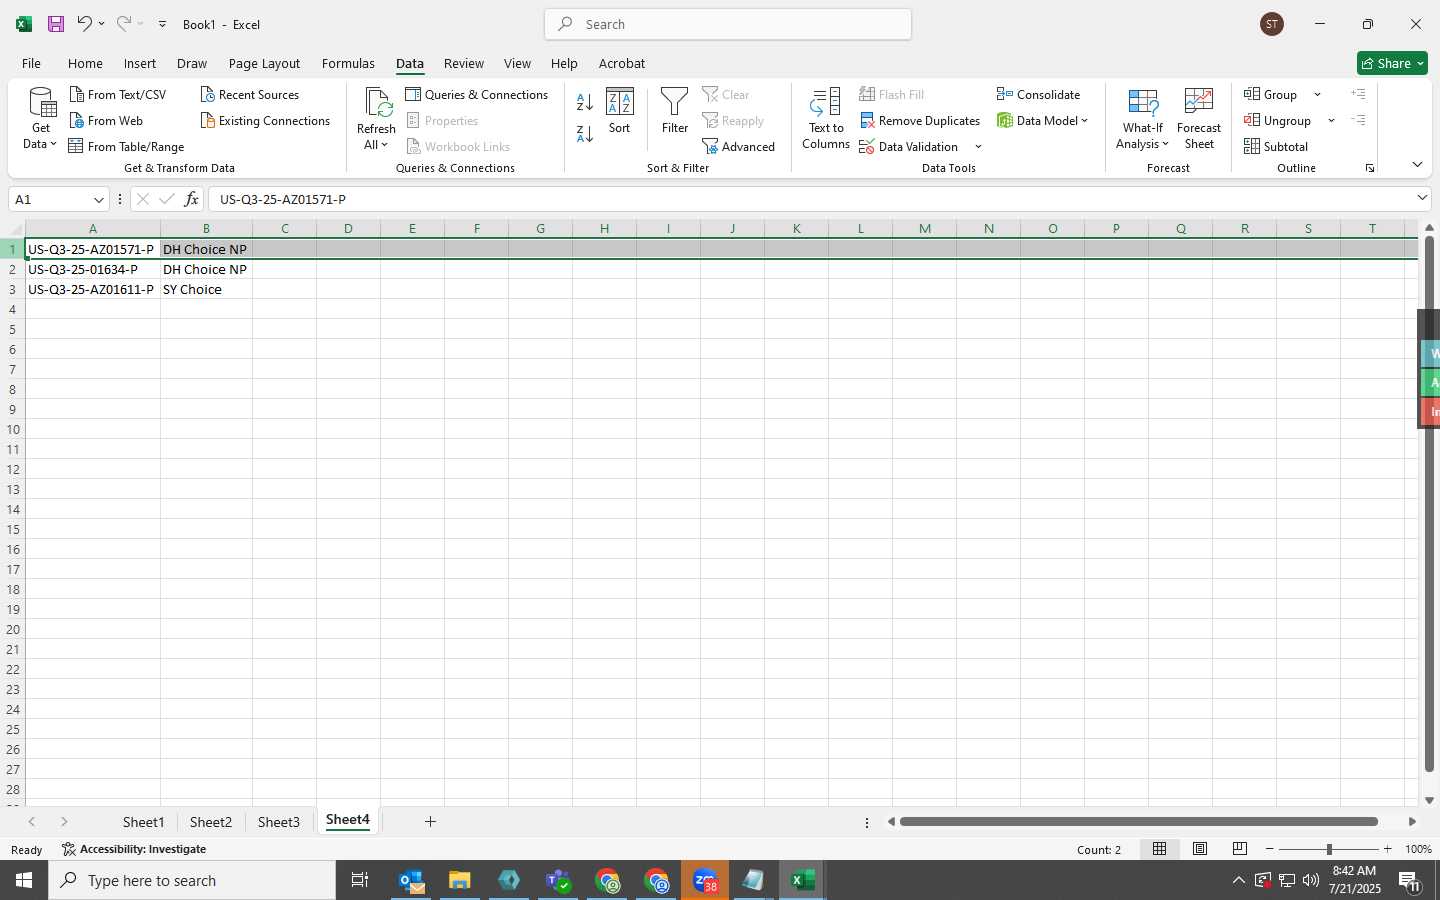Sort Z to A descending
This screenshot has height=900, width=1440.
585,132
